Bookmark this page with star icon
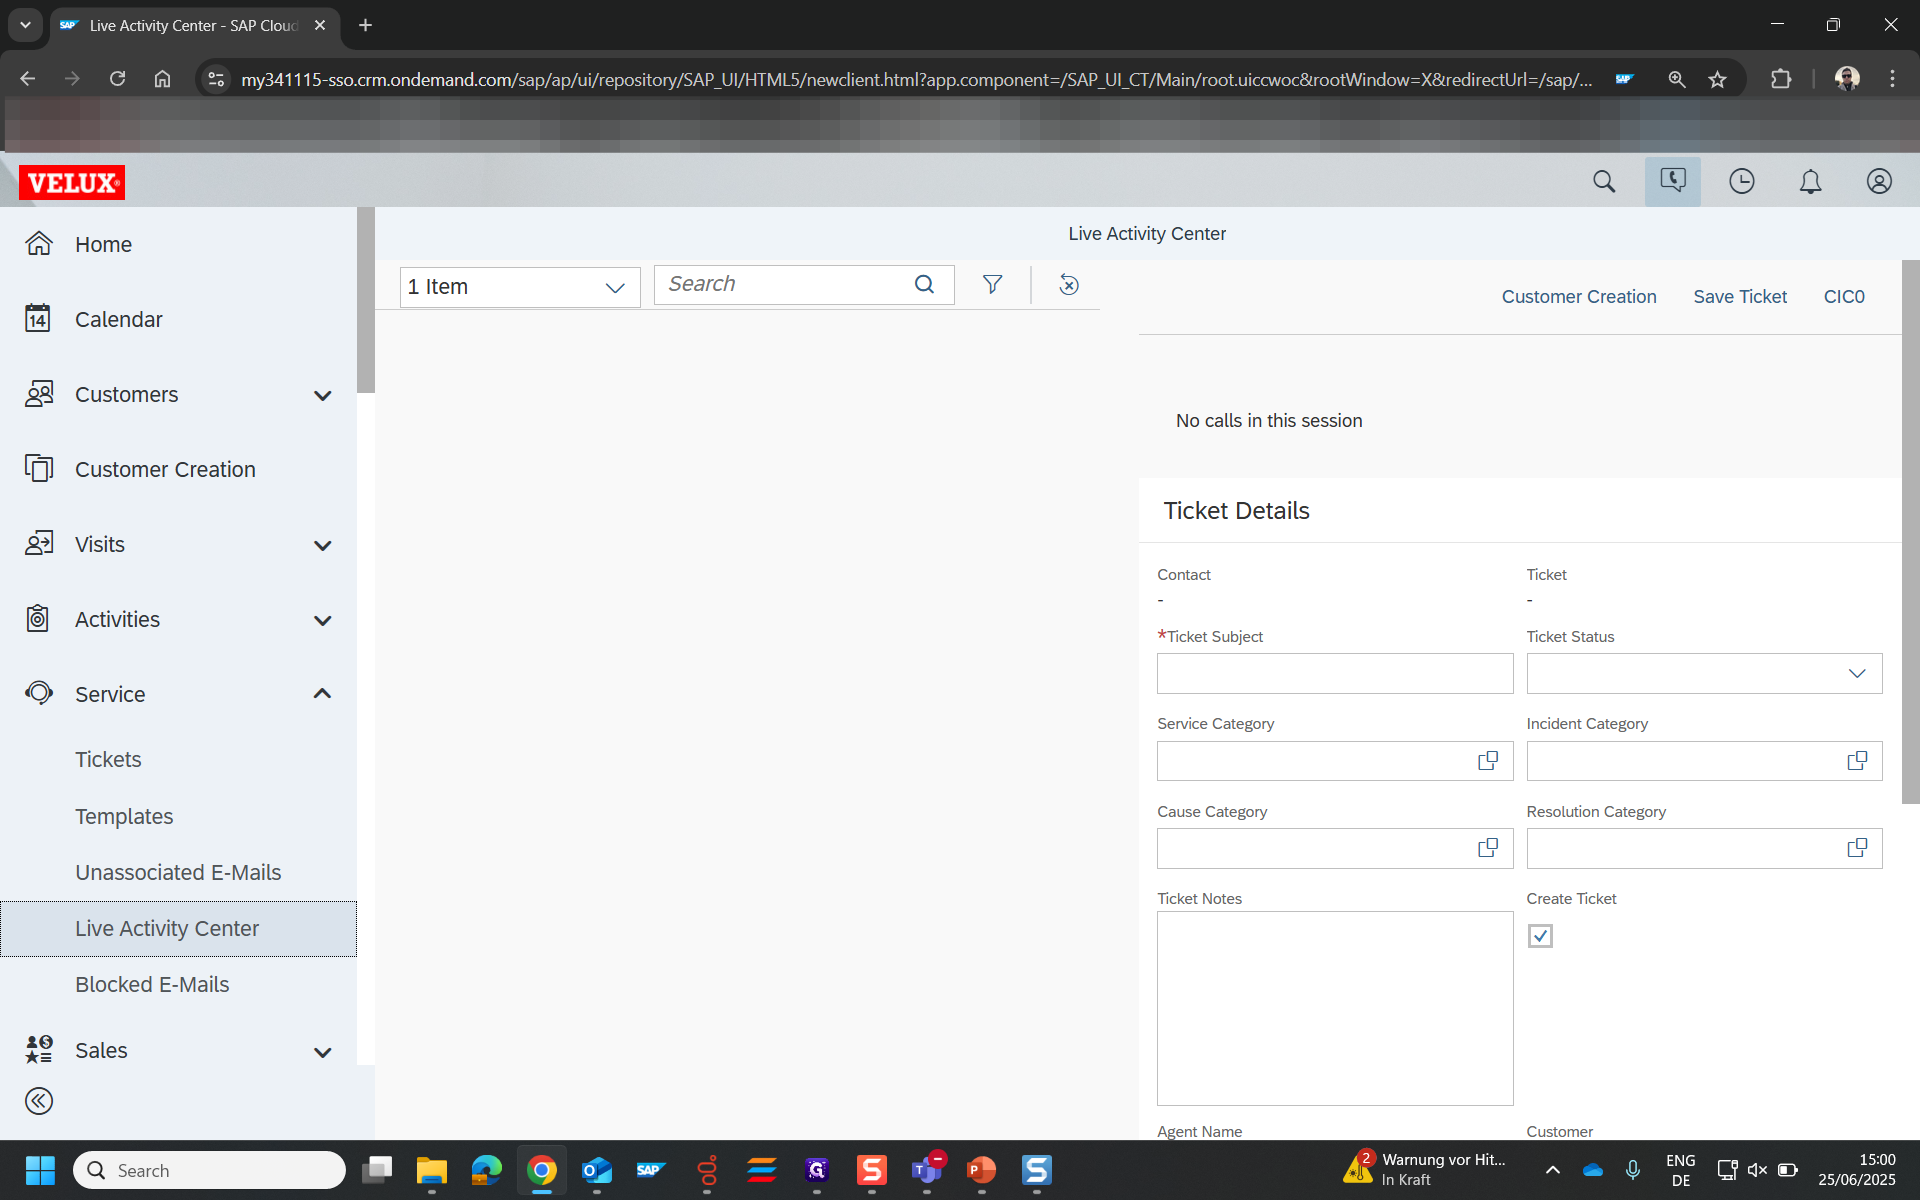 click(1717, 79)
